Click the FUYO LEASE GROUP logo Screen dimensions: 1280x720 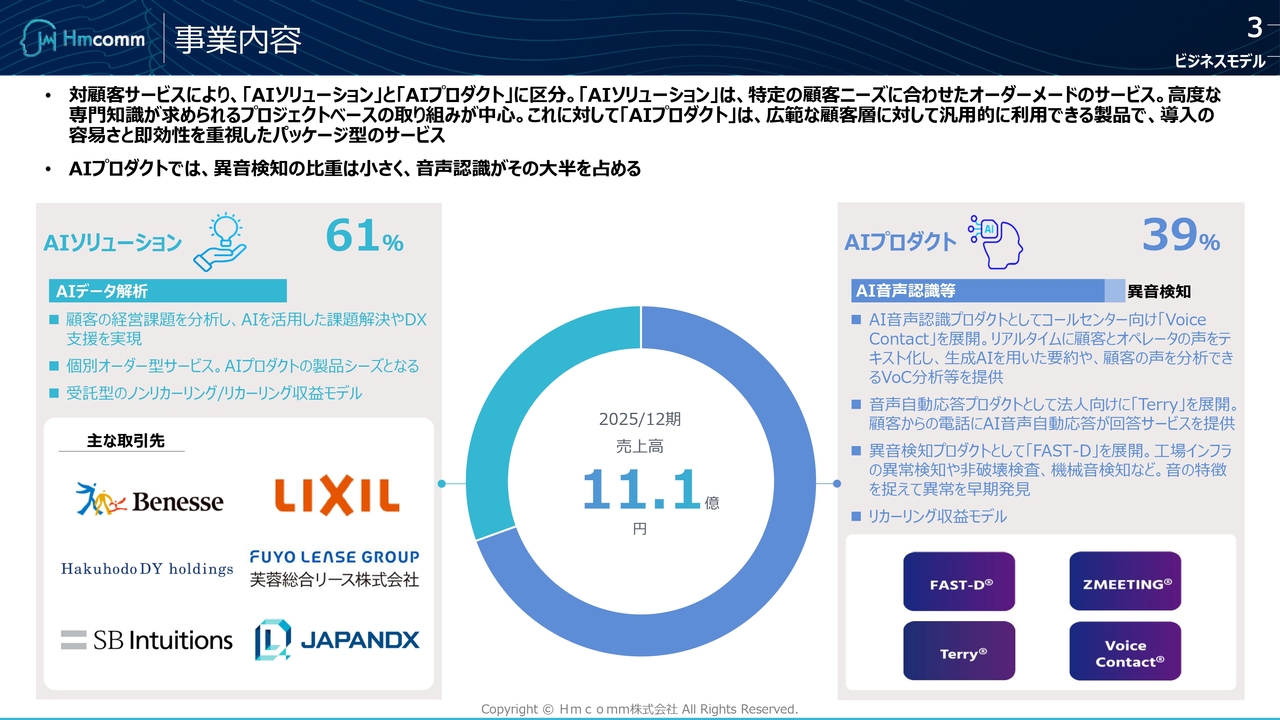coord(336,565)
